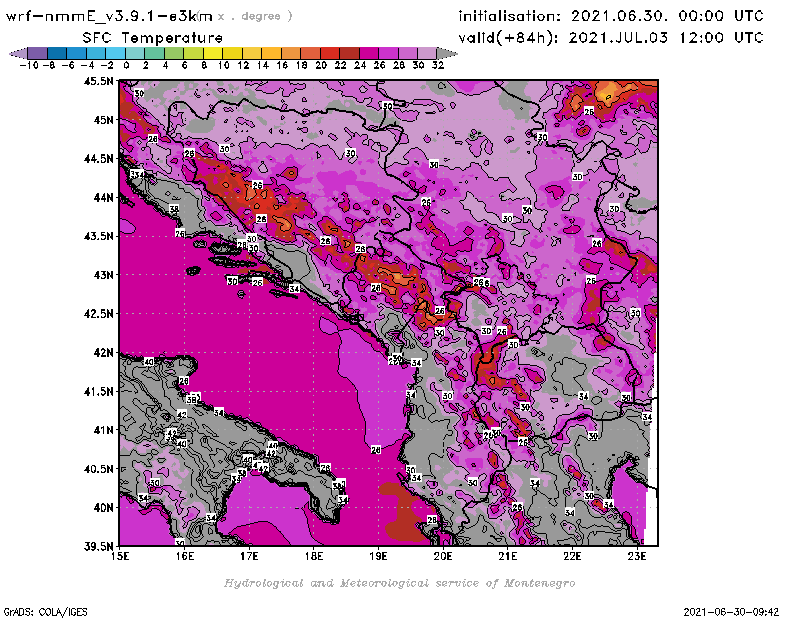800x618 pixels.
Task: Click the '42N' latitude label
Action: pyautogui.click(x=103, y=353)
